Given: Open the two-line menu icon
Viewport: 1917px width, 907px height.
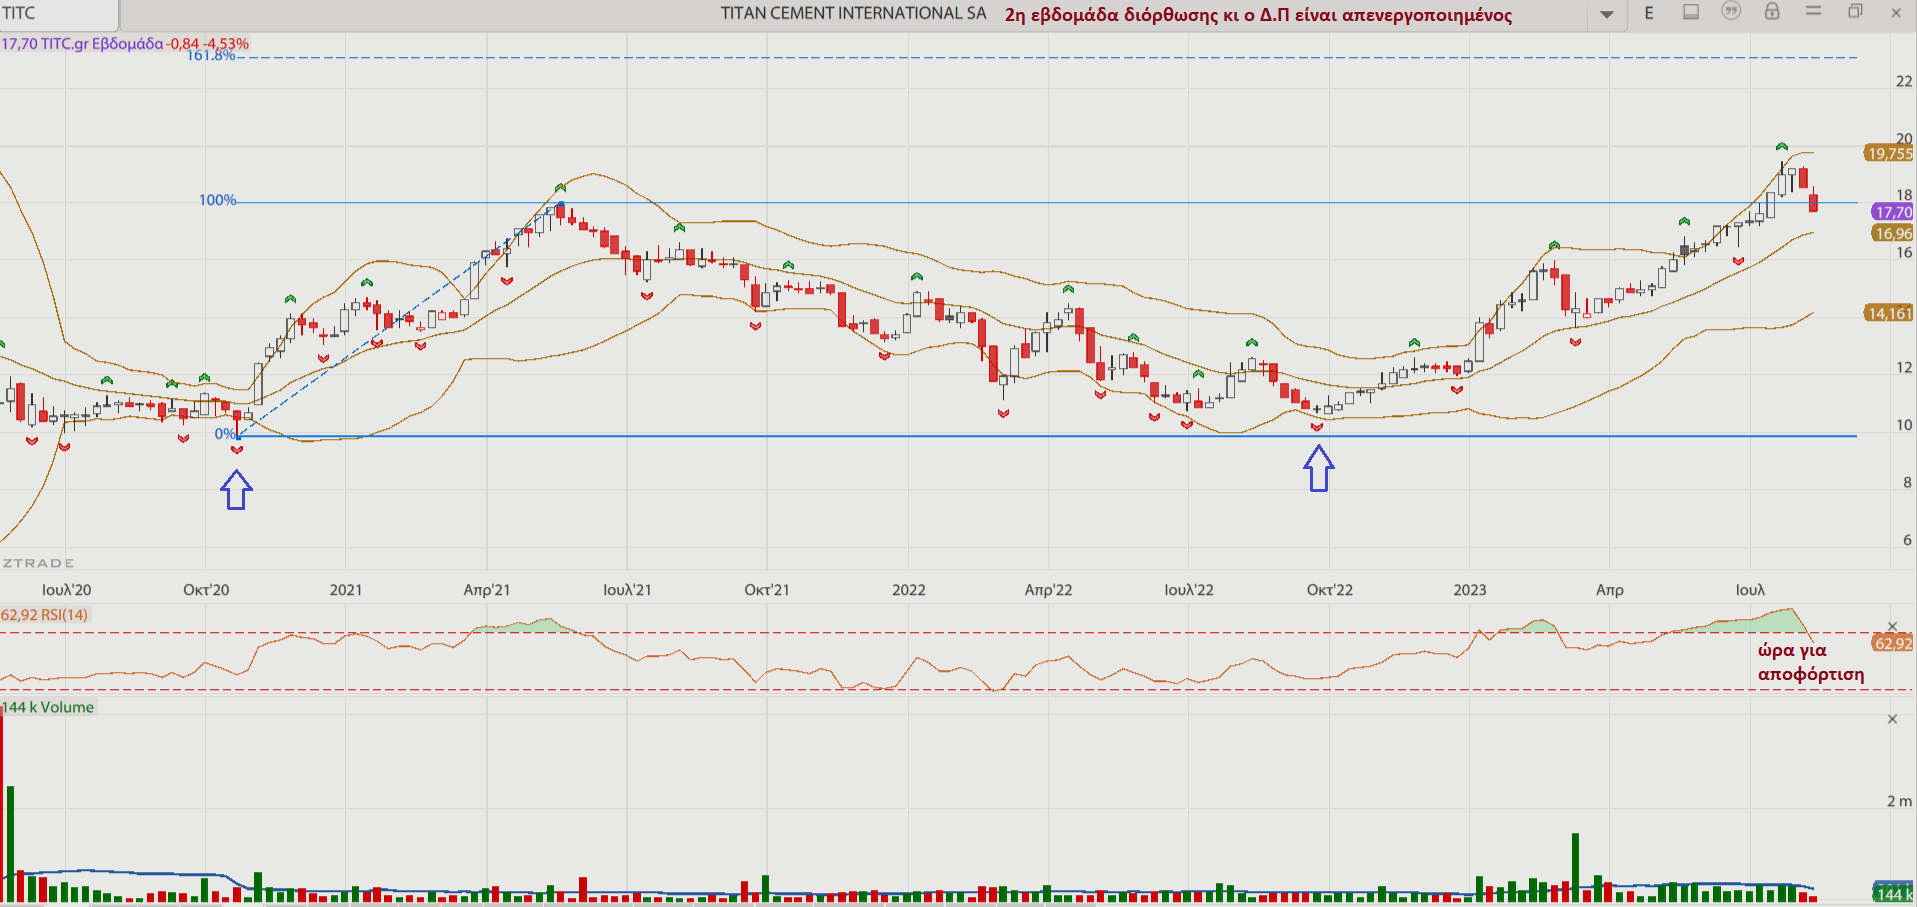Looking at the screenshot, I should coord(1813,11).
